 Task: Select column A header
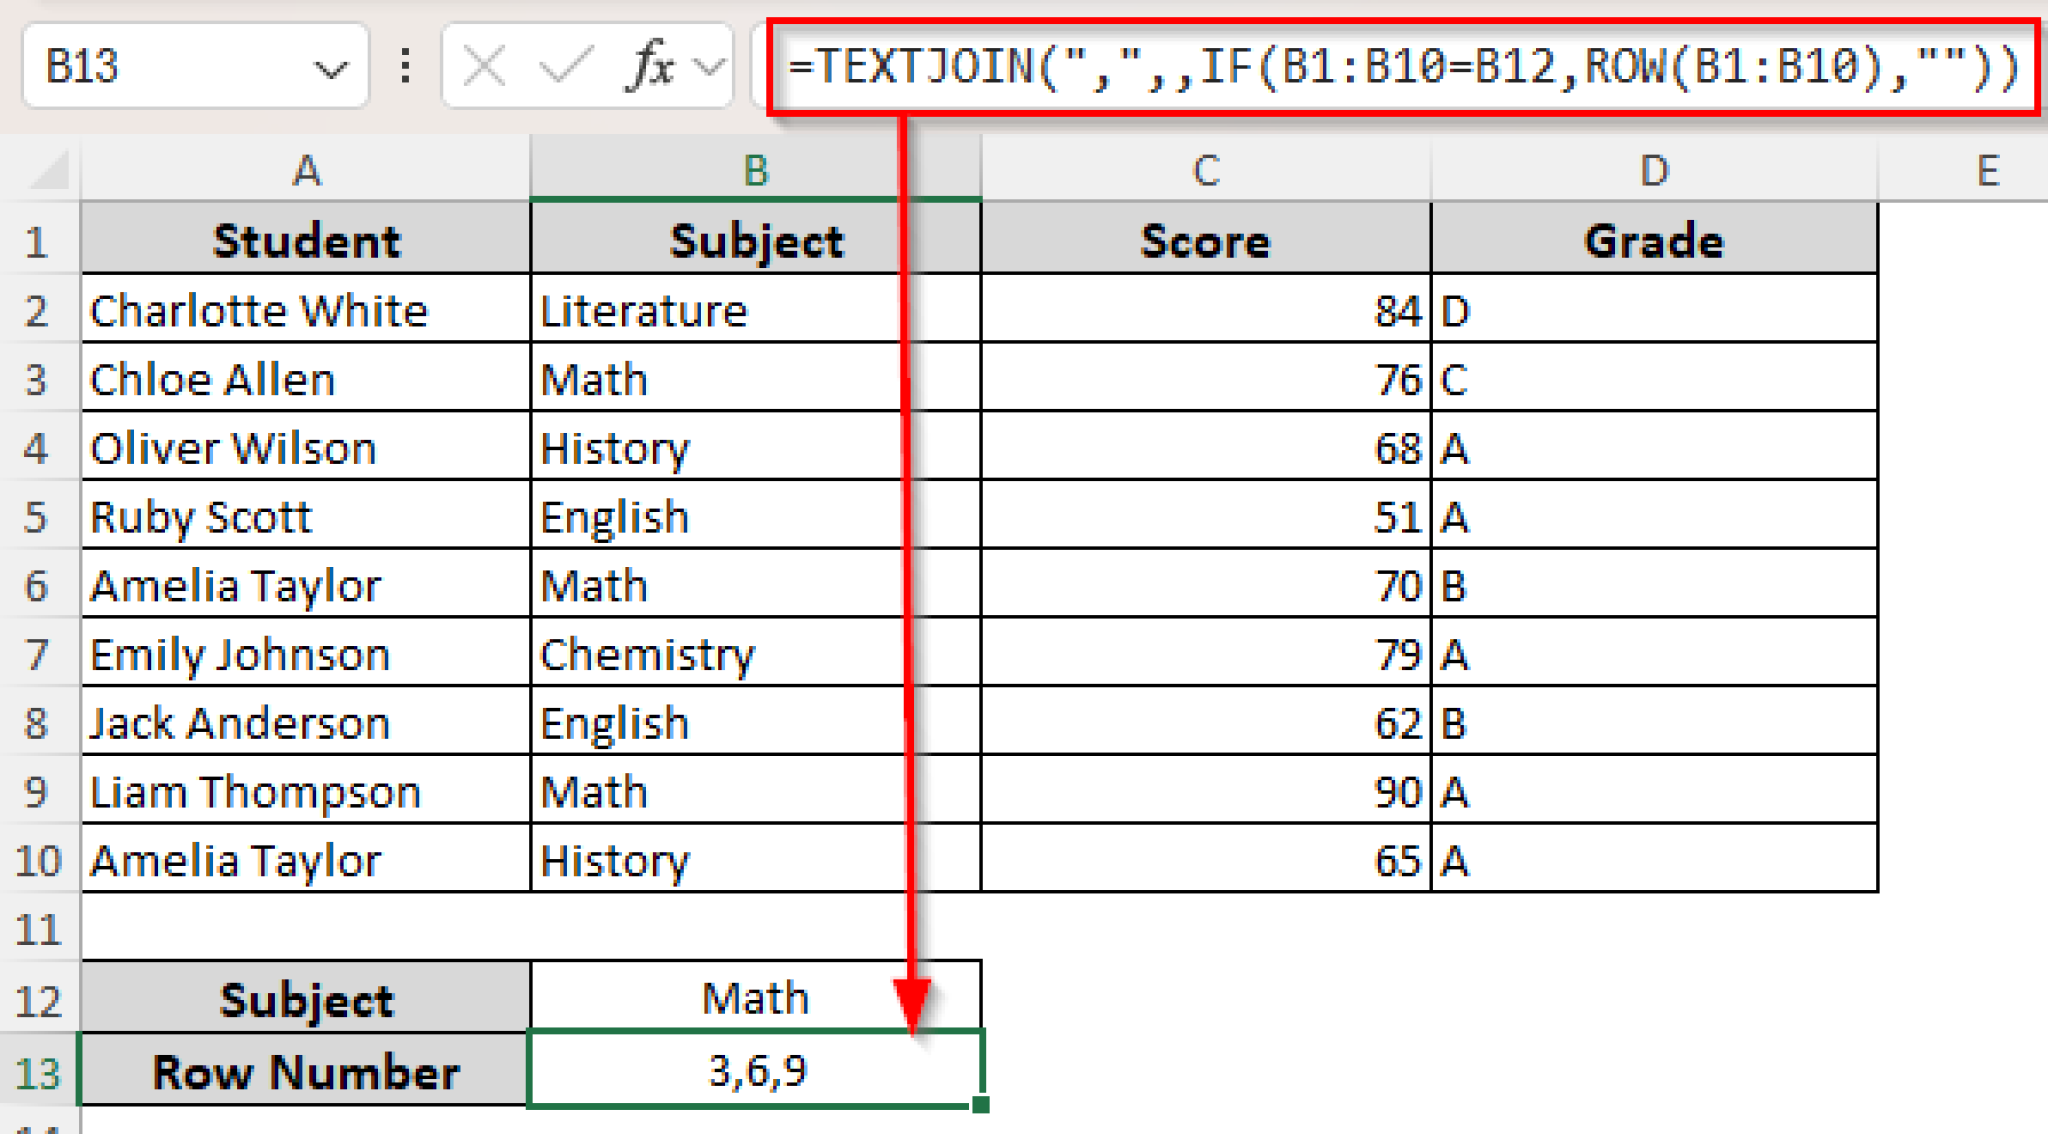coord(306,170)
